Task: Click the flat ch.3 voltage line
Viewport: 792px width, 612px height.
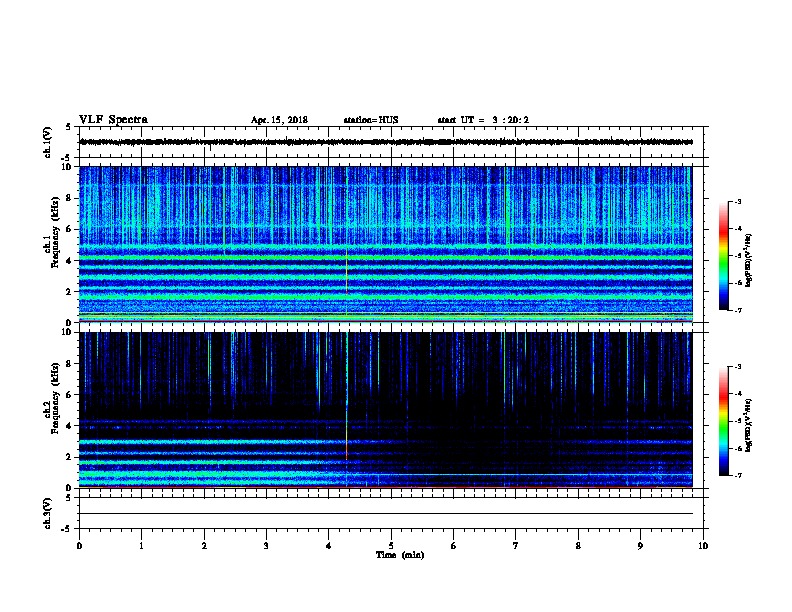Action: pos(386,514)
